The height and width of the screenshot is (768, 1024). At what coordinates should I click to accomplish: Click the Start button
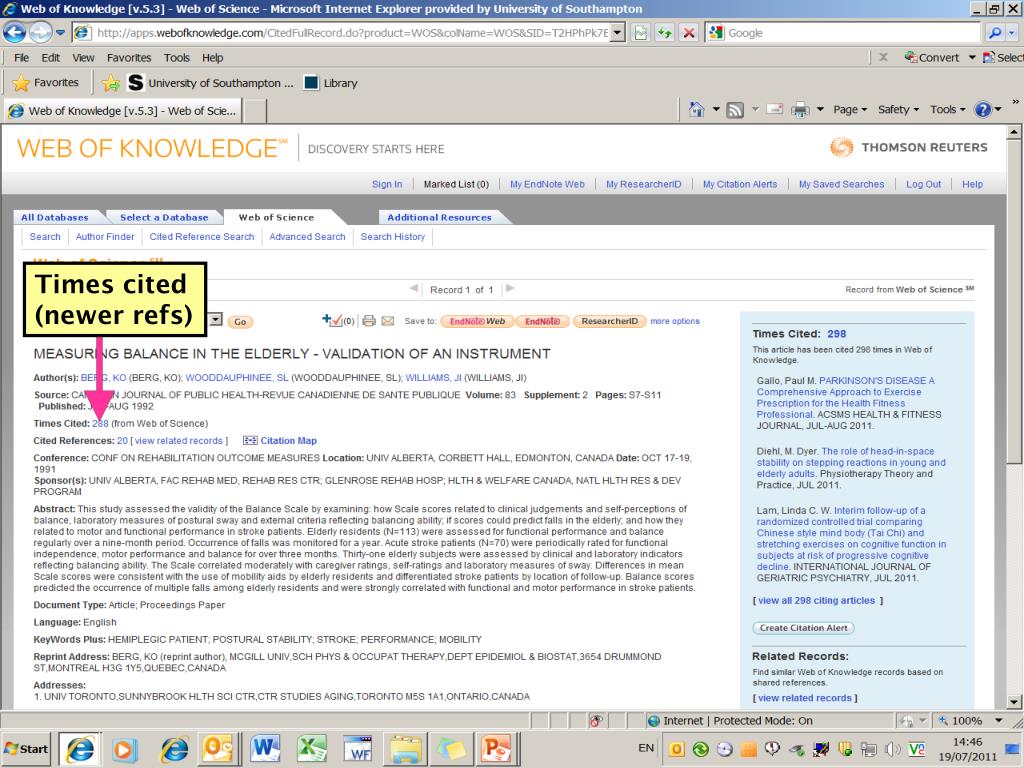click(x=26, y=748)
